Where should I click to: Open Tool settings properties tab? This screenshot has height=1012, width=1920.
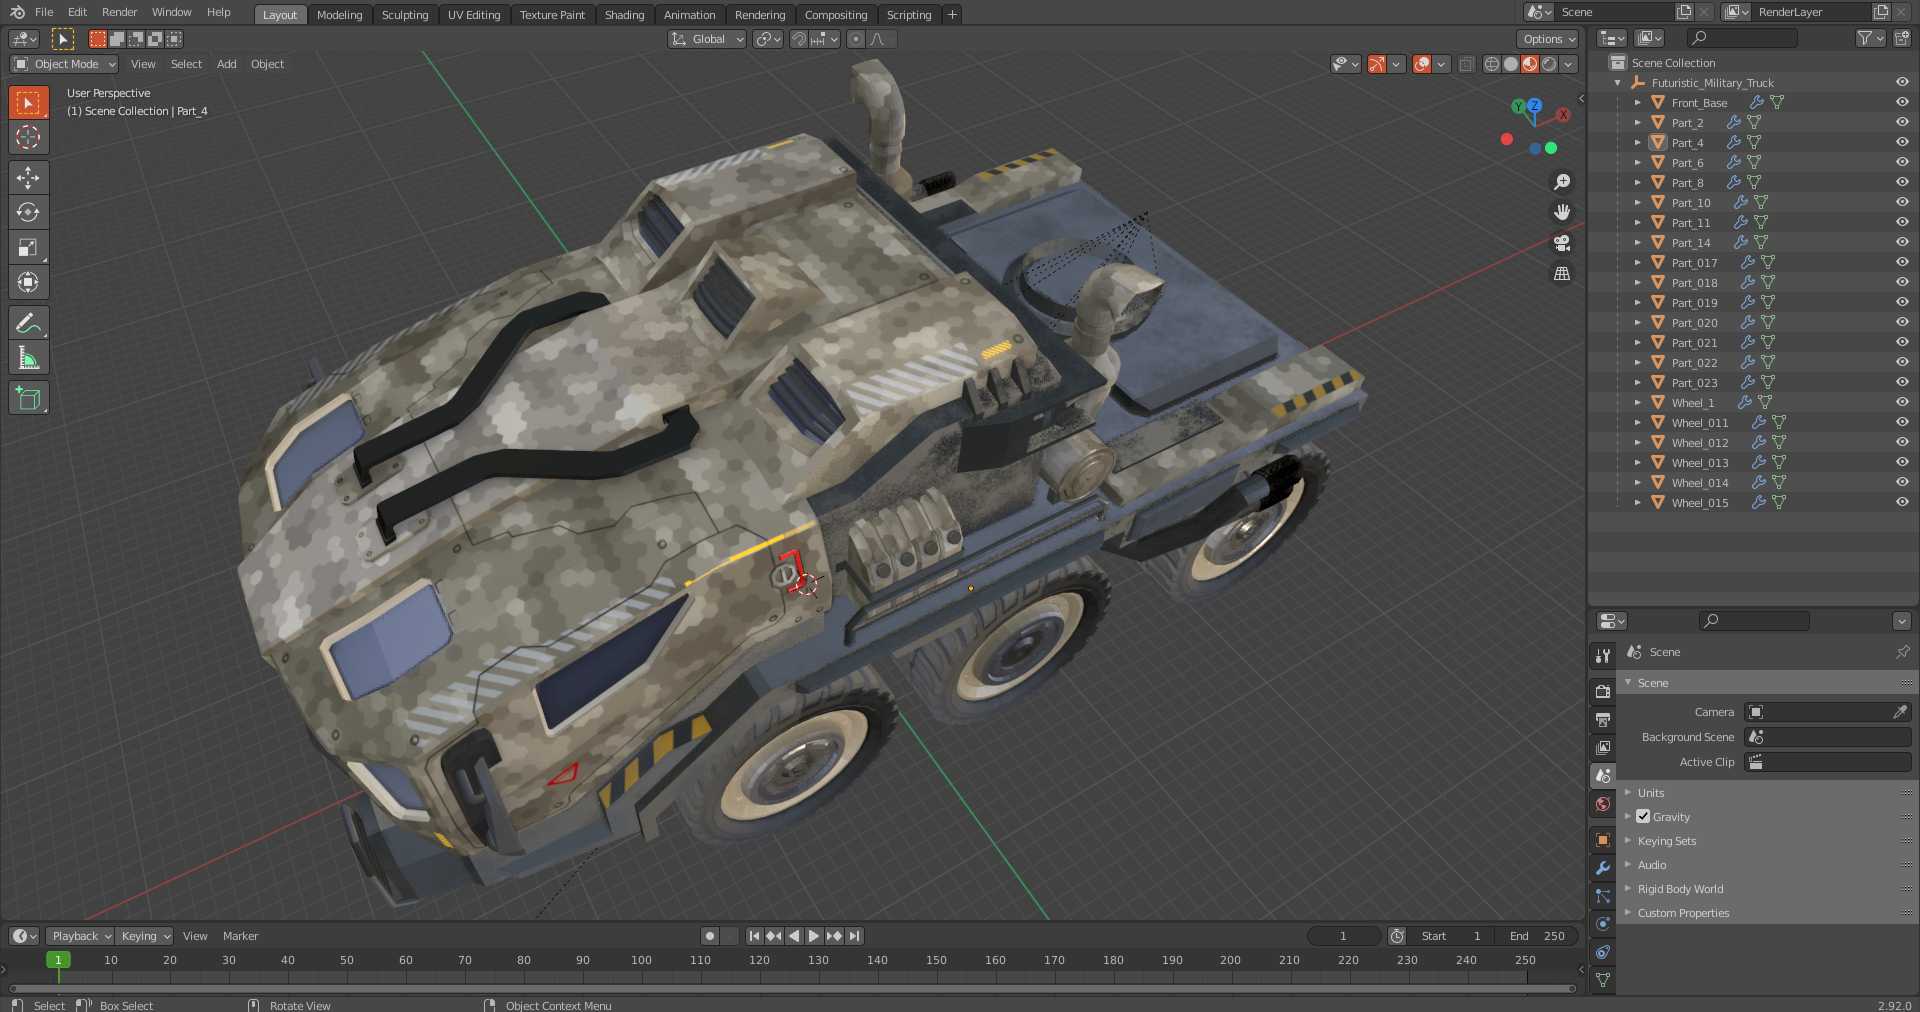pos(1603,655)
